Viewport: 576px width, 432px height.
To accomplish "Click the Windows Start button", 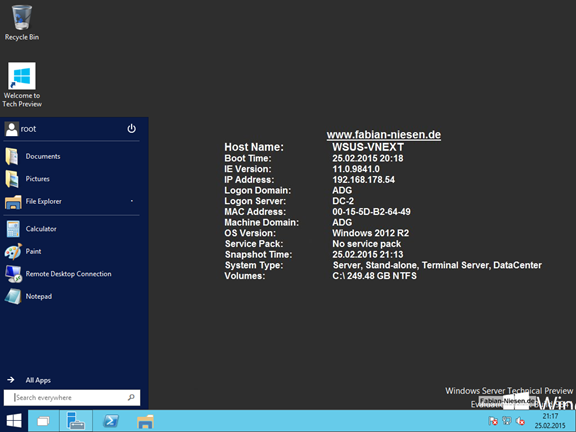I will point(14,421).
